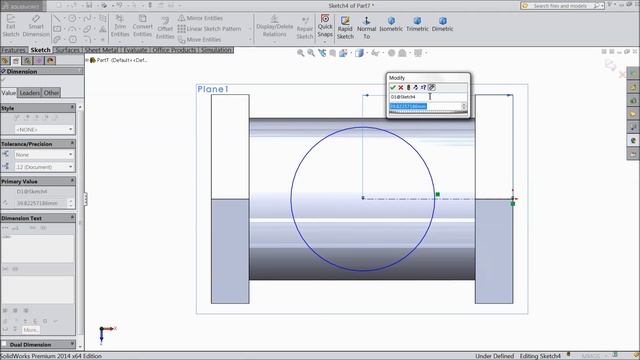Open PropertyManager tab icon
640x360 pixels.
click(x=16, y=61)
